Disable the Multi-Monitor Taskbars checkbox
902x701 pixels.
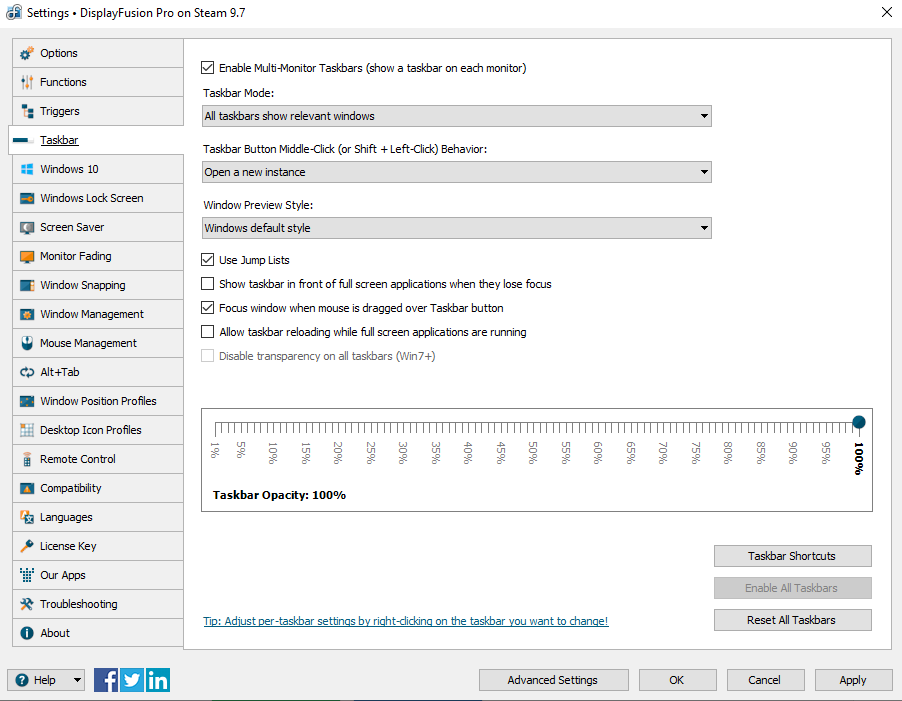coord(208,68)
